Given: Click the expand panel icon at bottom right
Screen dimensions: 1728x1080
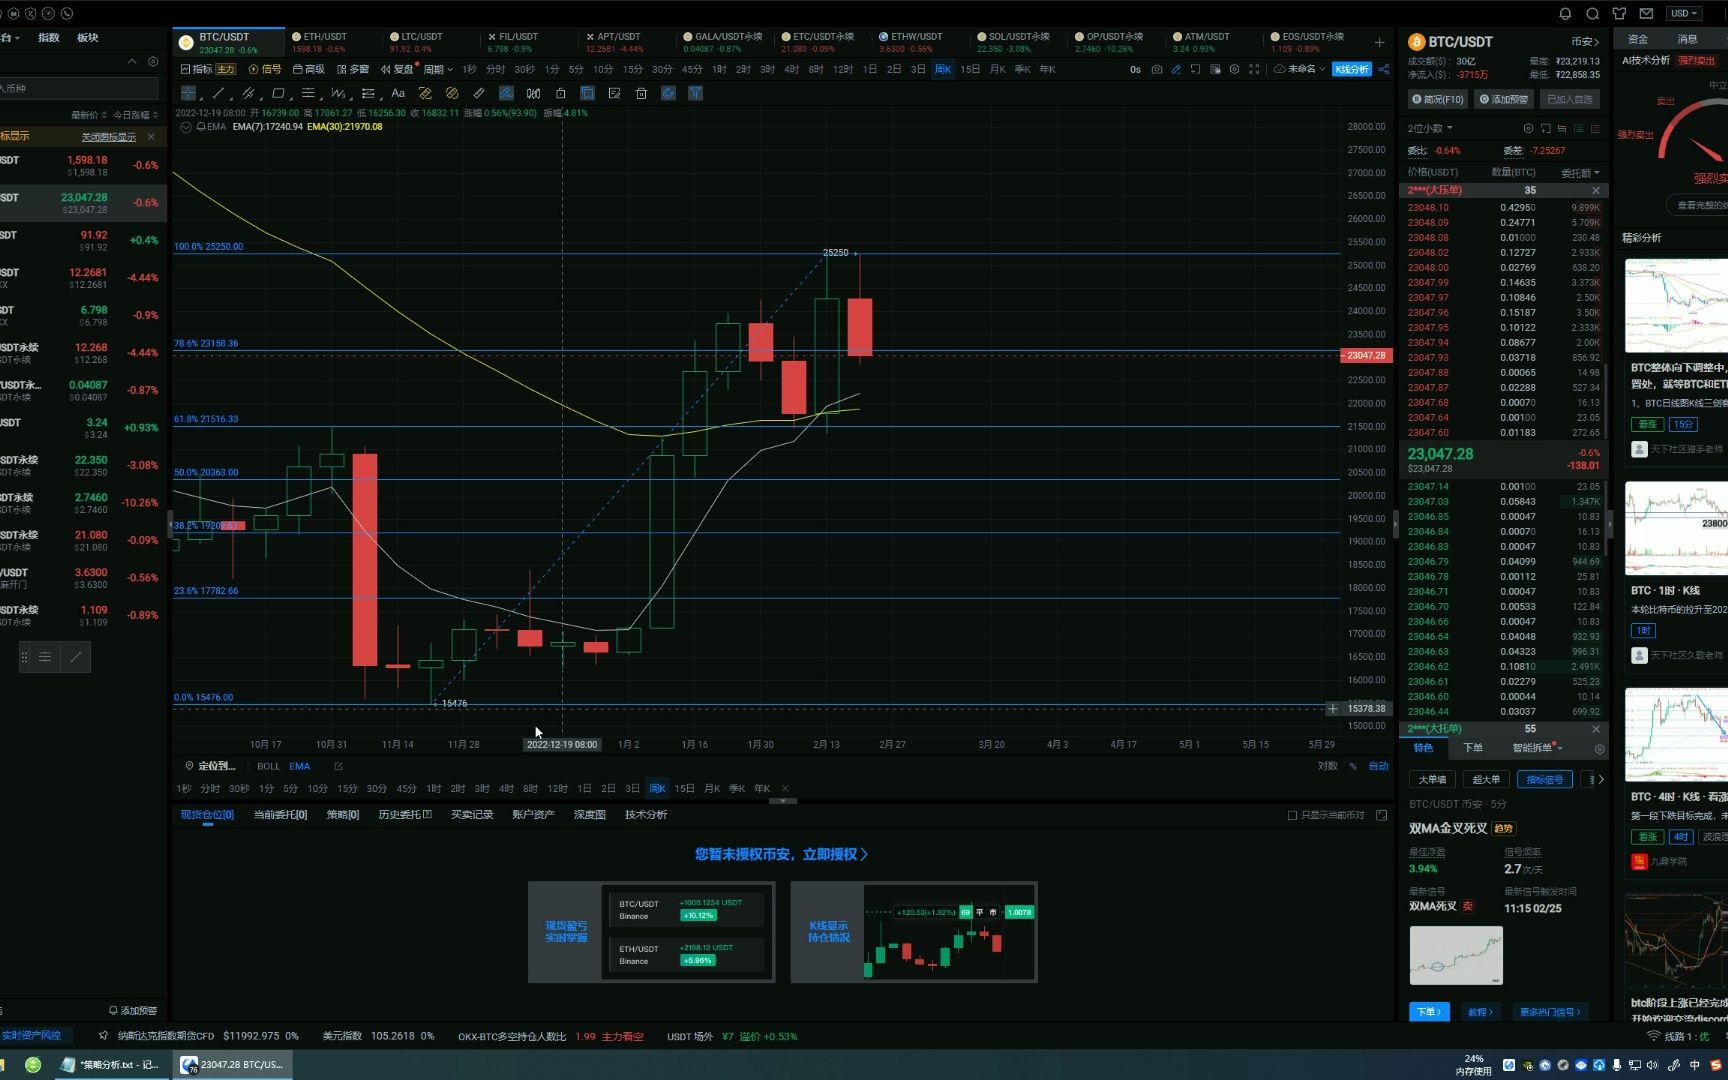Looking at the screenshot, I should pyautogui.click(x=1382, y=815).
